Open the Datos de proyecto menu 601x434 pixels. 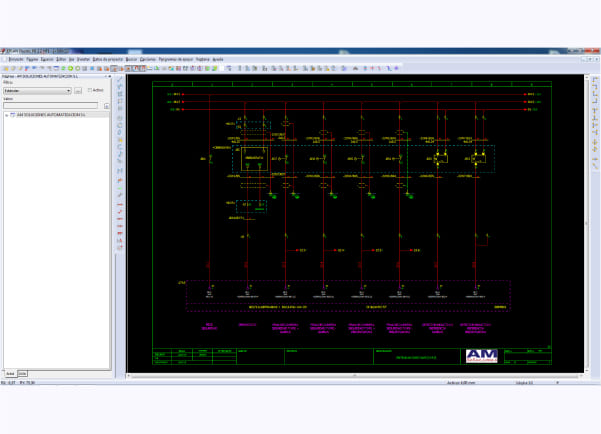click(108, 59)
